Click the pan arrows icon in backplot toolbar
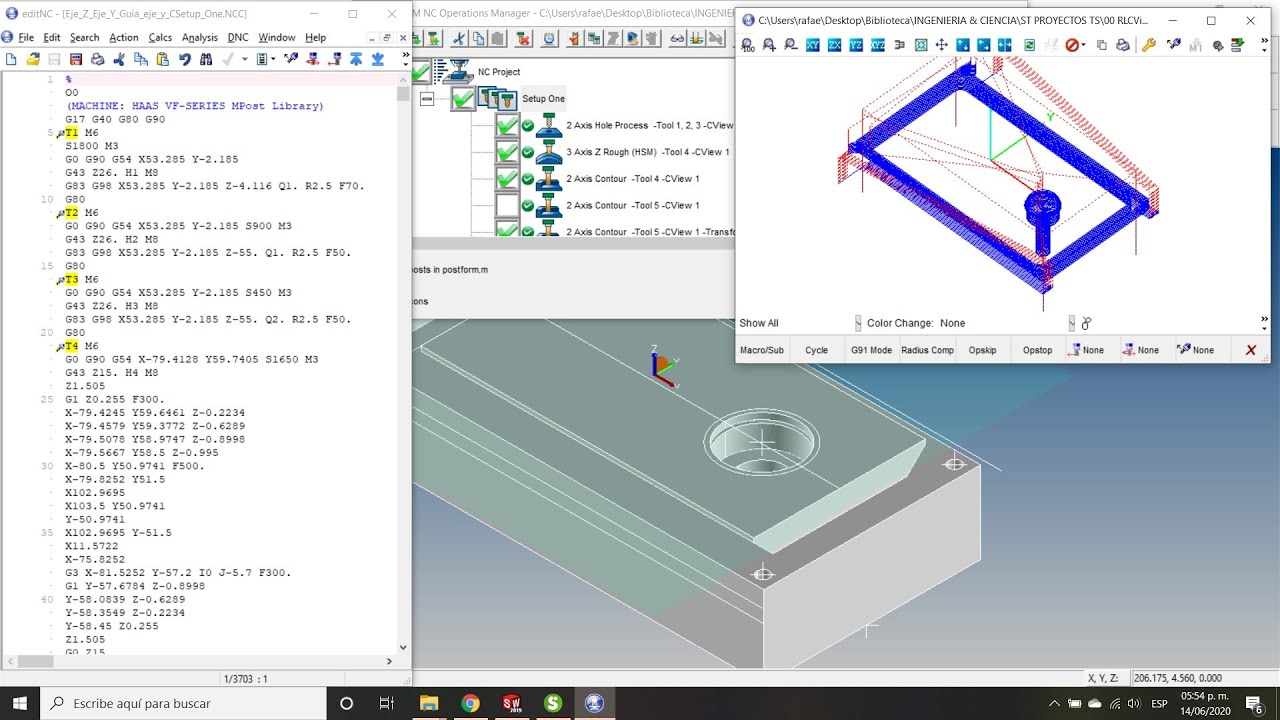The height and width of the screenshot is (720, 1280). tap(941, 46)
